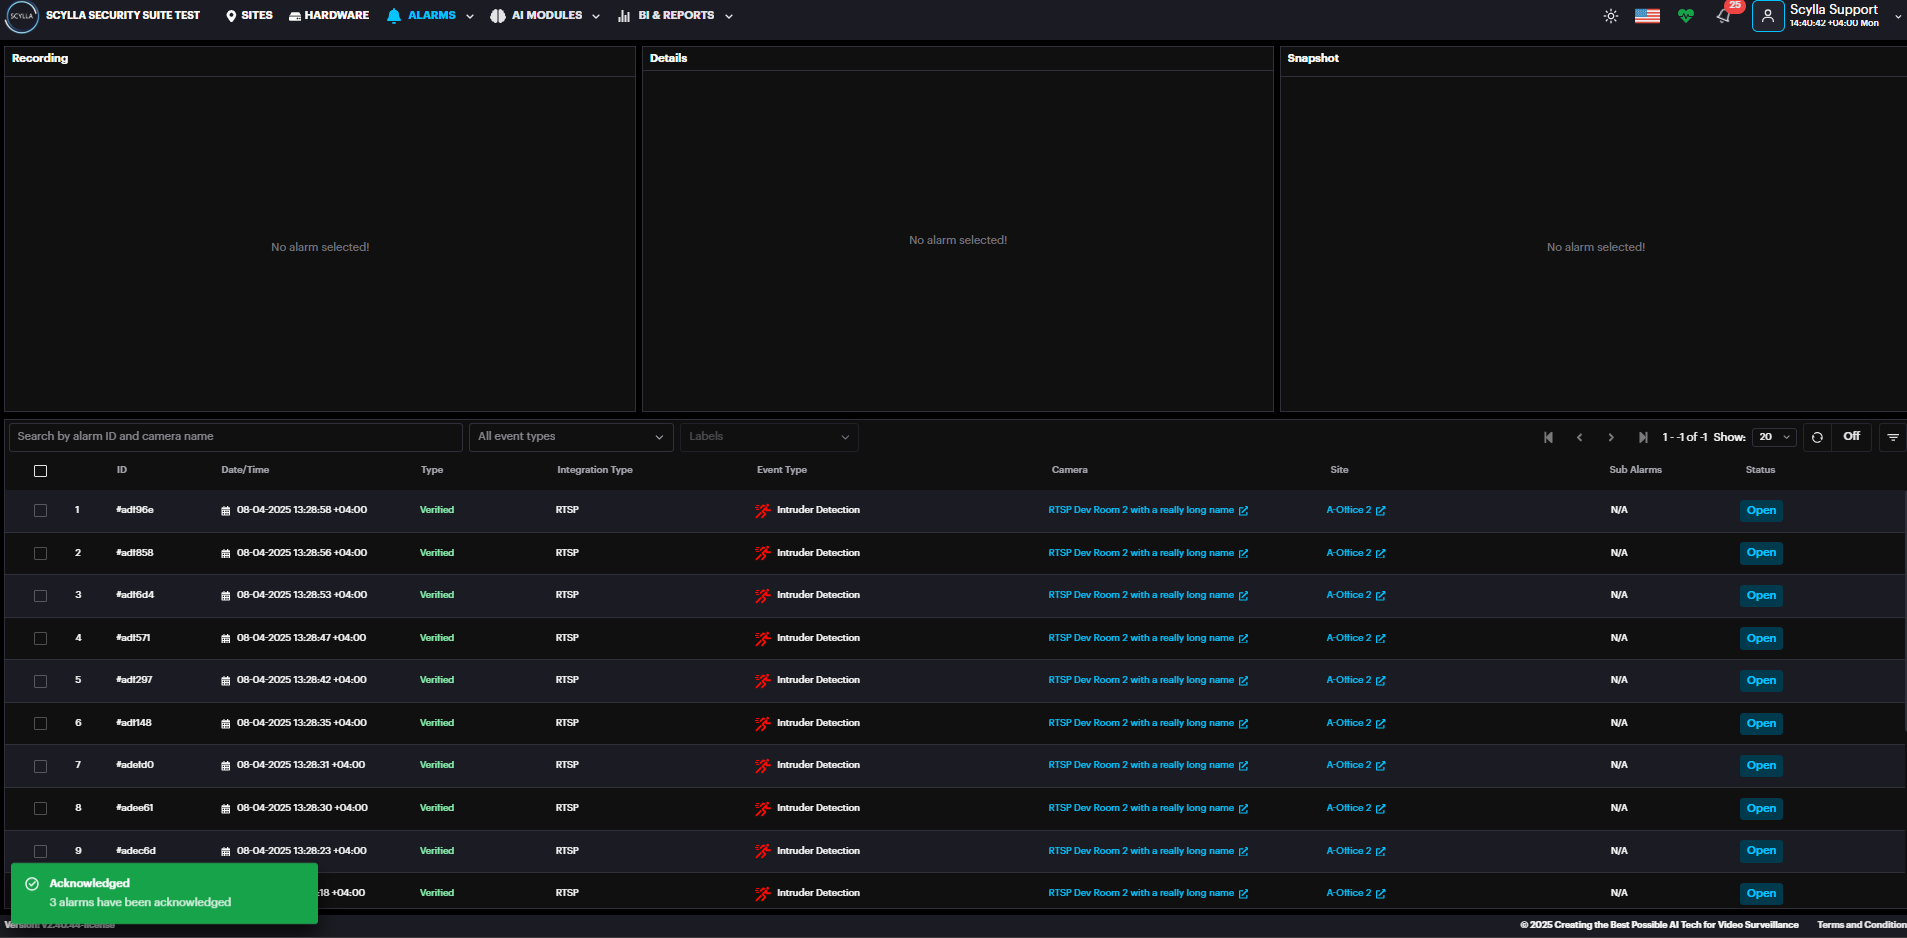Toggle the light/dark theme sun icon
Viewport: 1907px width, 938px height.
1610,16
